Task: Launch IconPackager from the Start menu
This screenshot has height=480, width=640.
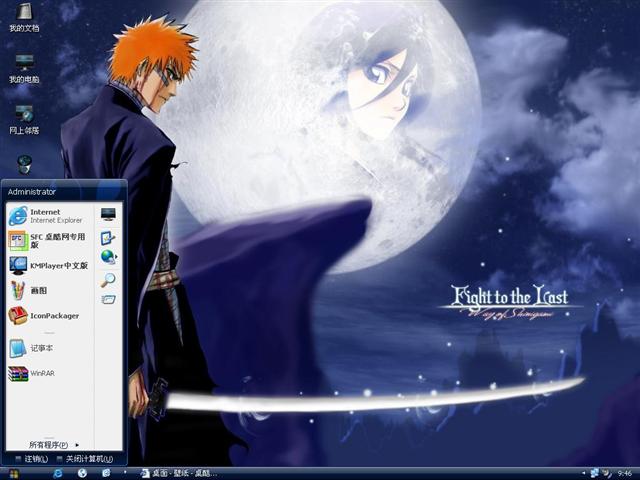Action: pyautogui.click(x=50, y=316)
